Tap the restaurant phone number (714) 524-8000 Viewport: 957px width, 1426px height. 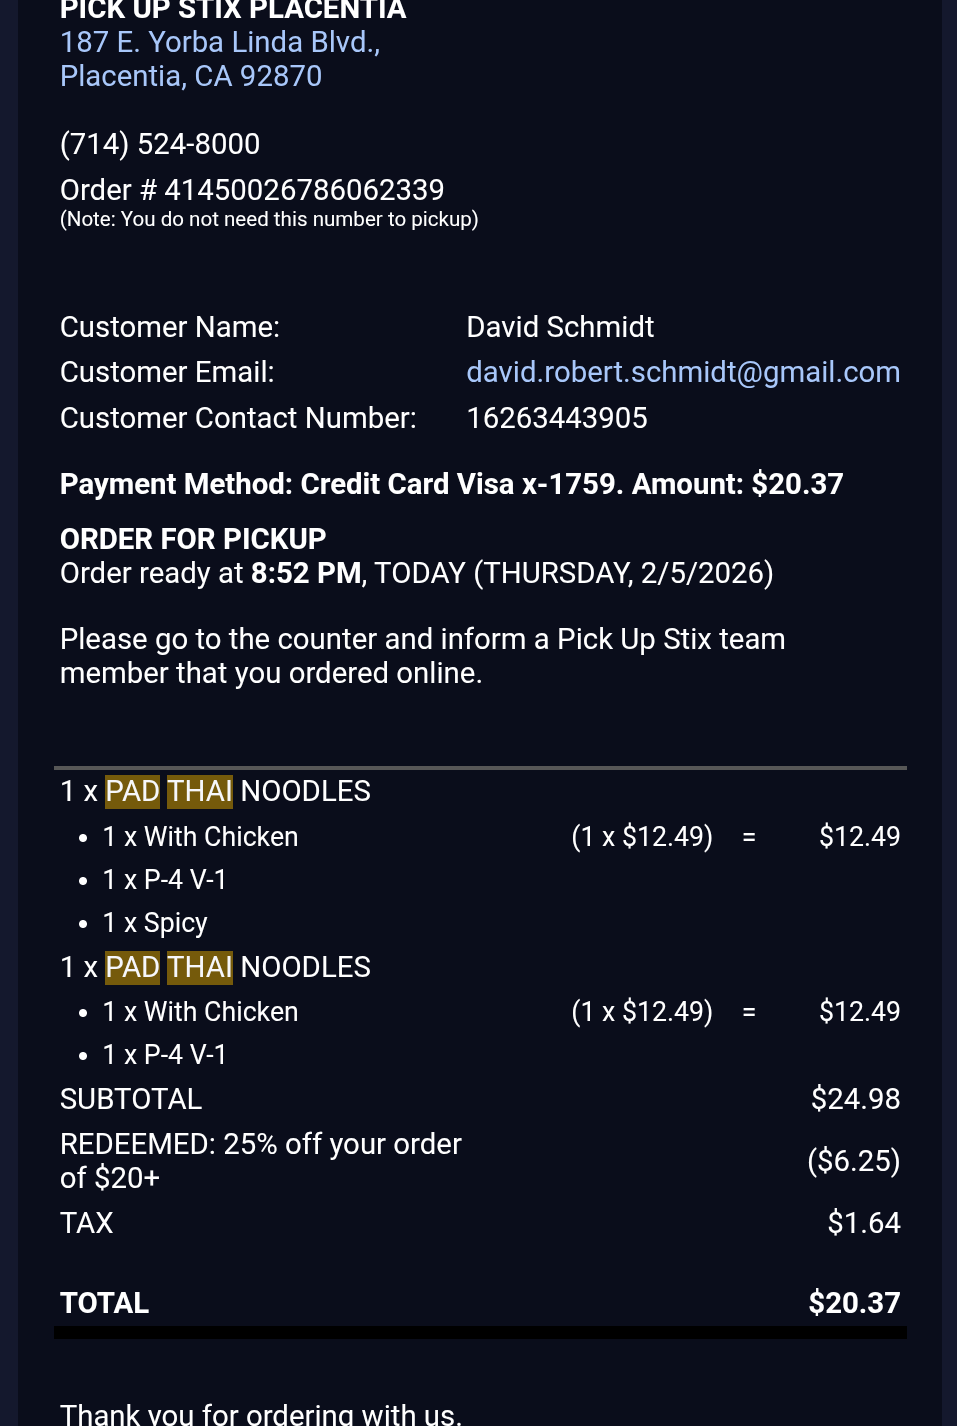[x=160, y=144]
